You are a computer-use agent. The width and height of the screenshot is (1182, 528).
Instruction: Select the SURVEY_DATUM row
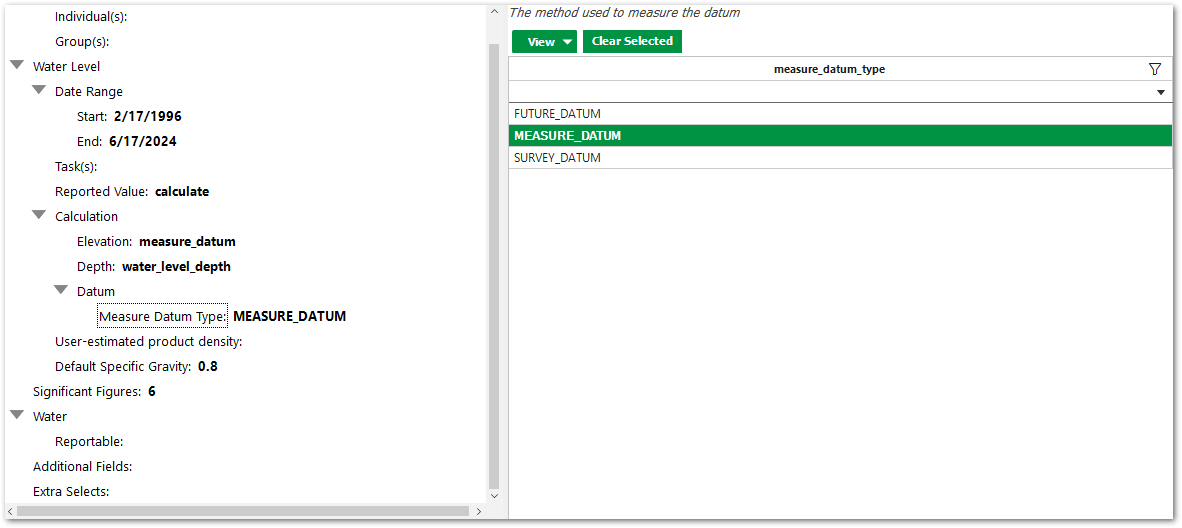point(557,158)
